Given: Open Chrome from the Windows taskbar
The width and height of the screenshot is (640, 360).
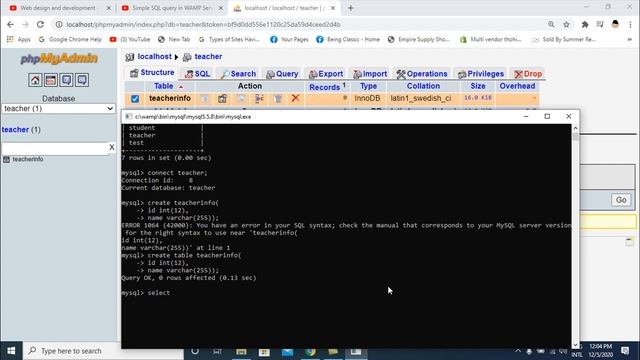Looking at the screenshot, I should [x=310, y=352].
